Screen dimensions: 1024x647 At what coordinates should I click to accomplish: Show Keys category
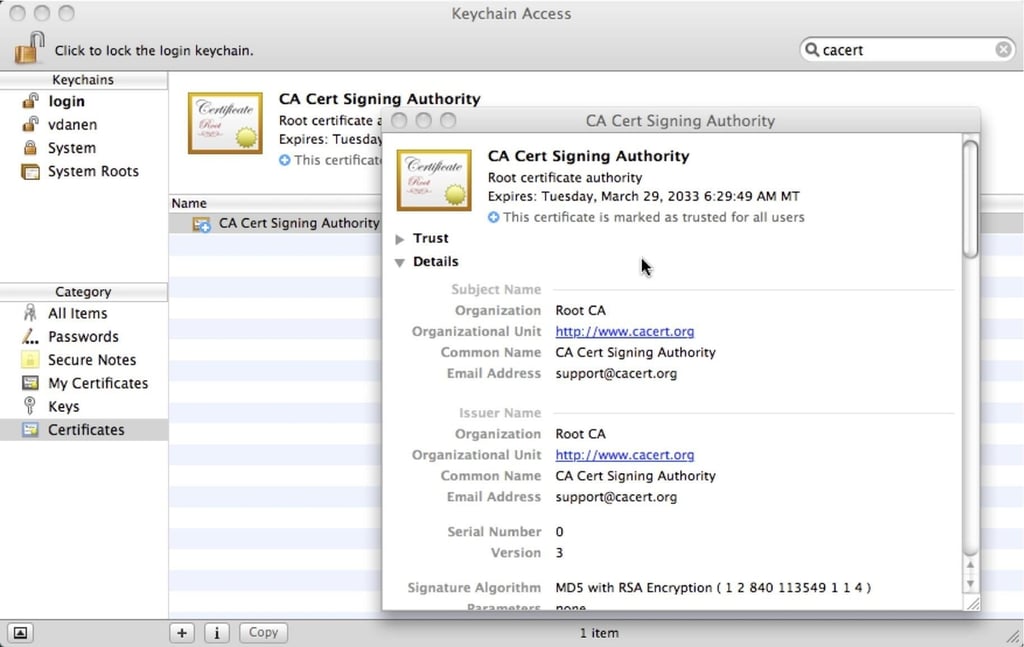coord(63,407)
